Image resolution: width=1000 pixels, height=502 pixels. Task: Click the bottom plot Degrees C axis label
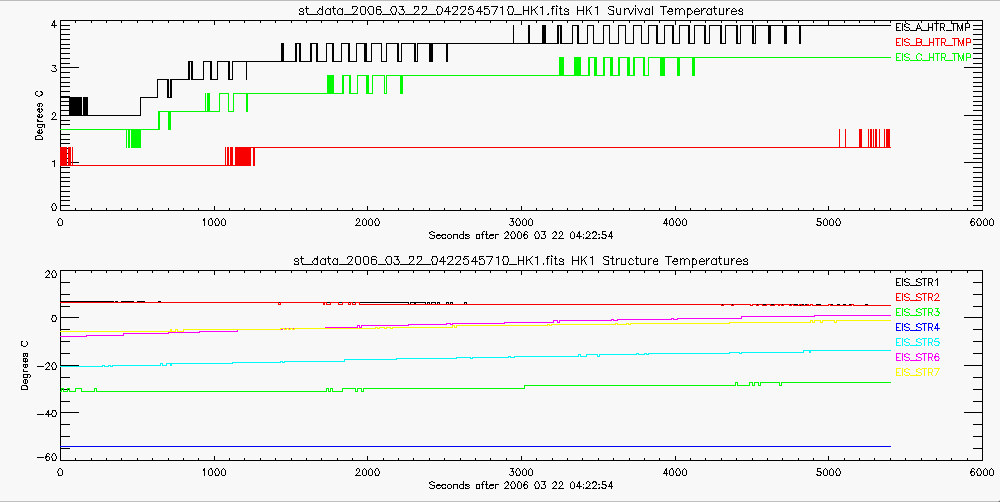[25, 365]
